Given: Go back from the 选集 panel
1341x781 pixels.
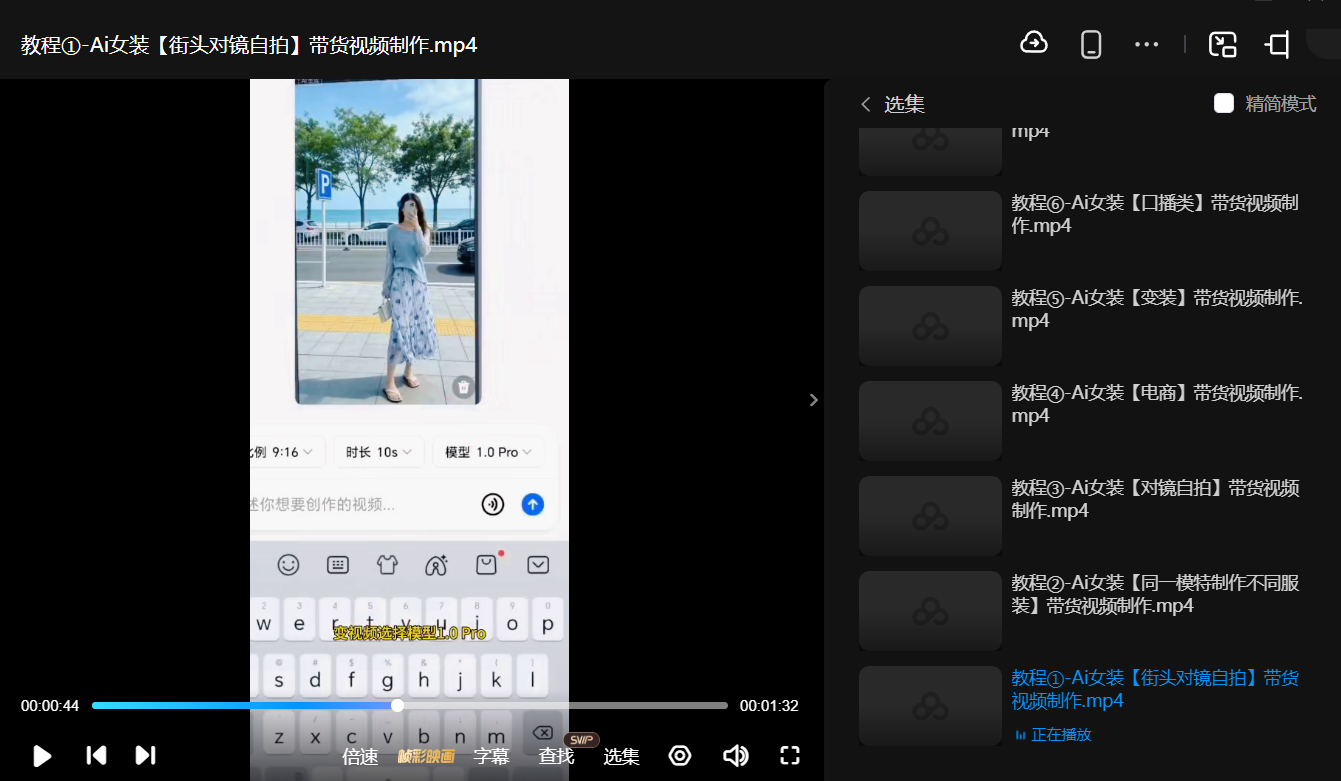Looking at the screenshot, I should (x=866, y=104).
